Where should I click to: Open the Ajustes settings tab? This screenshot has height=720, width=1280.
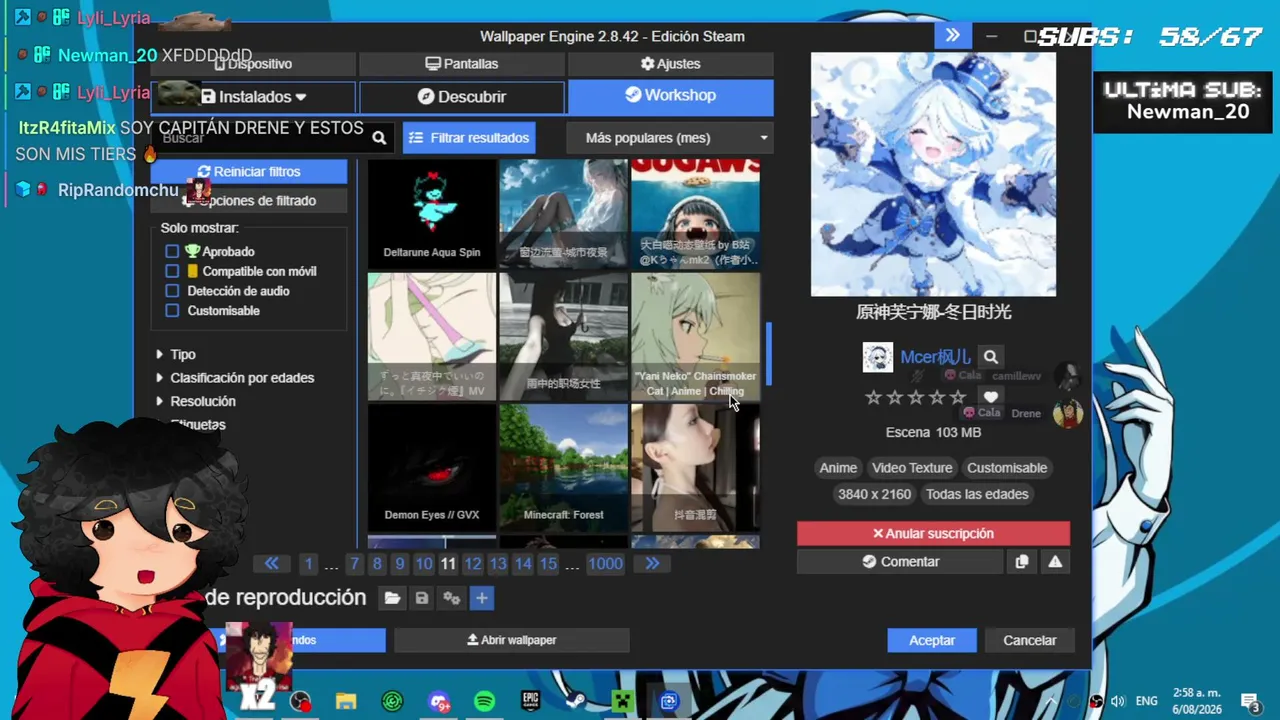click(x=671, y=64)
